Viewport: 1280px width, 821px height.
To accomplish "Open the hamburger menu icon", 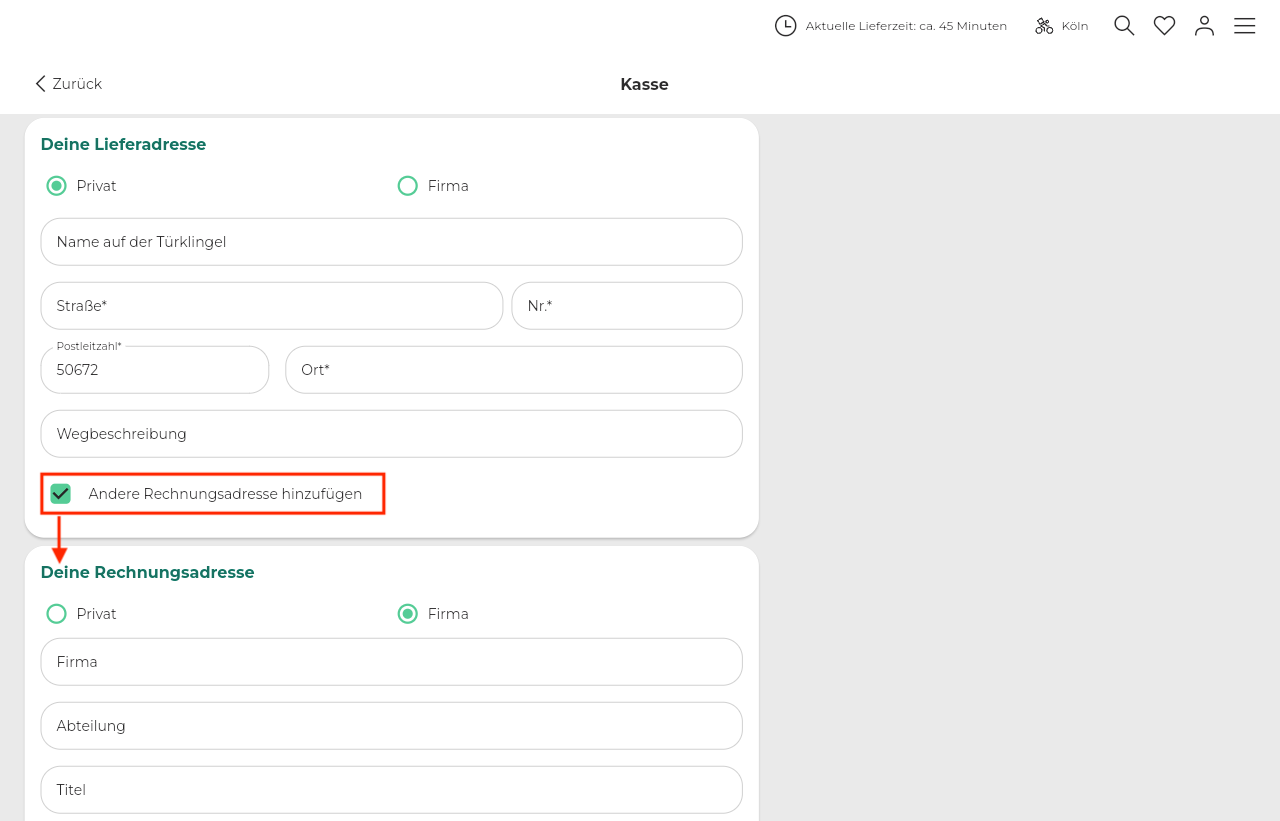I will click(x=1244, y=26).
